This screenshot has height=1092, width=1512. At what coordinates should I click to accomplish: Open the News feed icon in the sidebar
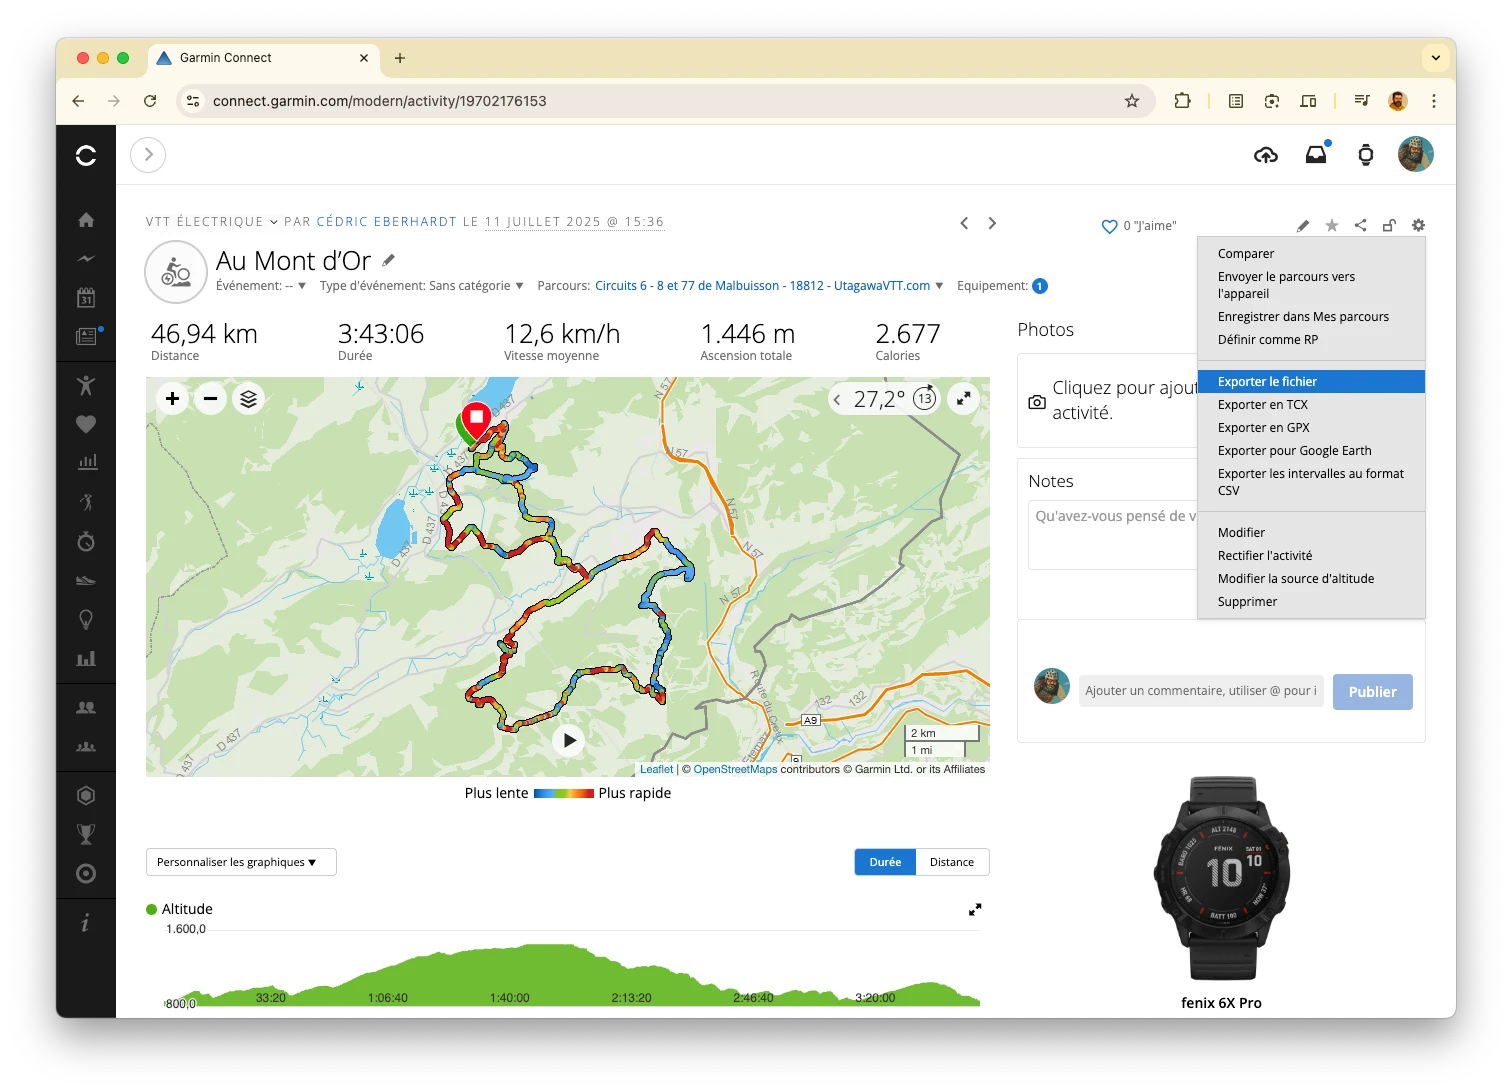[x=86, y=336]
